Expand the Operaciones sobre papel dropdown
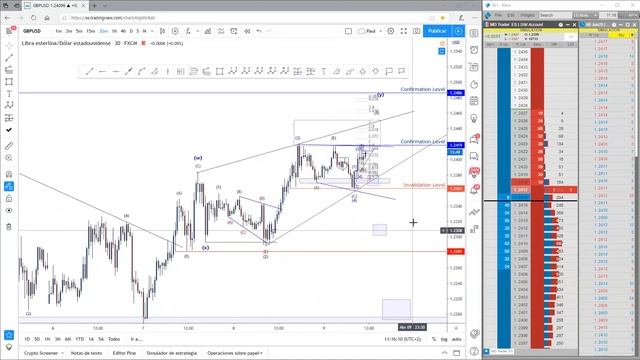This screenshot has height=360, width=640. [x=235, y=353]
